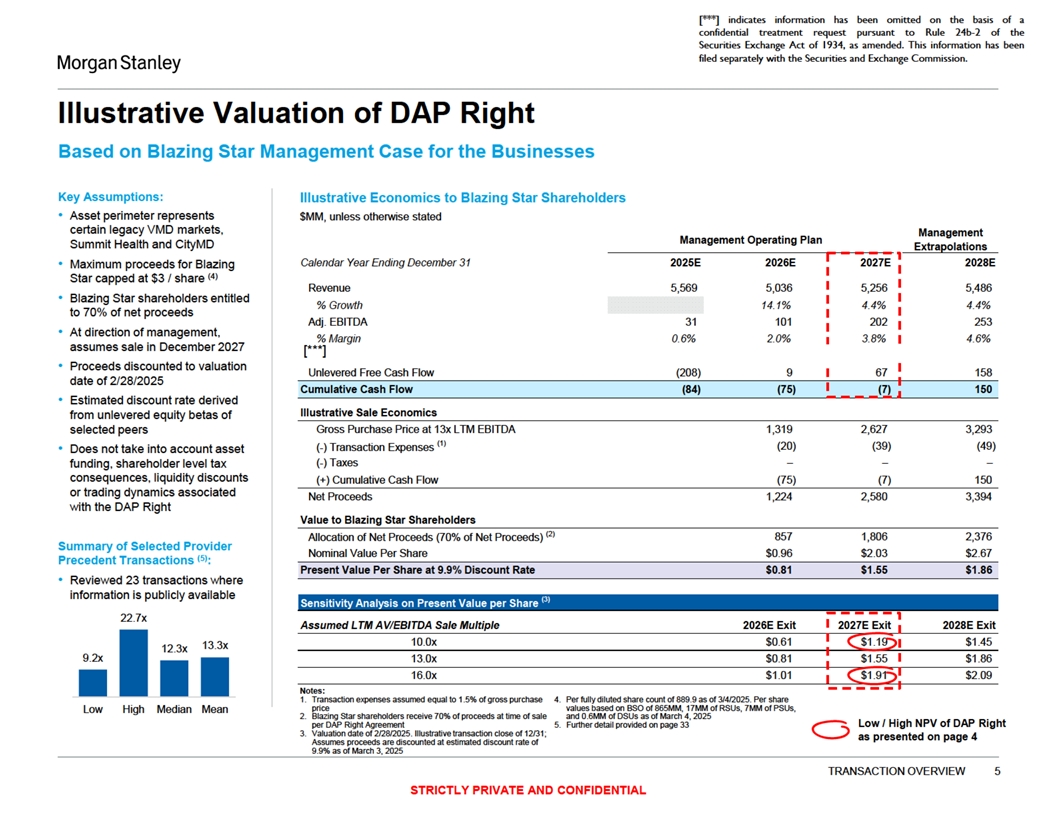Click the 2027E Adj. EBITDA value 202
Image resolution: width=1056 pixels, height=816 pixels.
point(878,322)
